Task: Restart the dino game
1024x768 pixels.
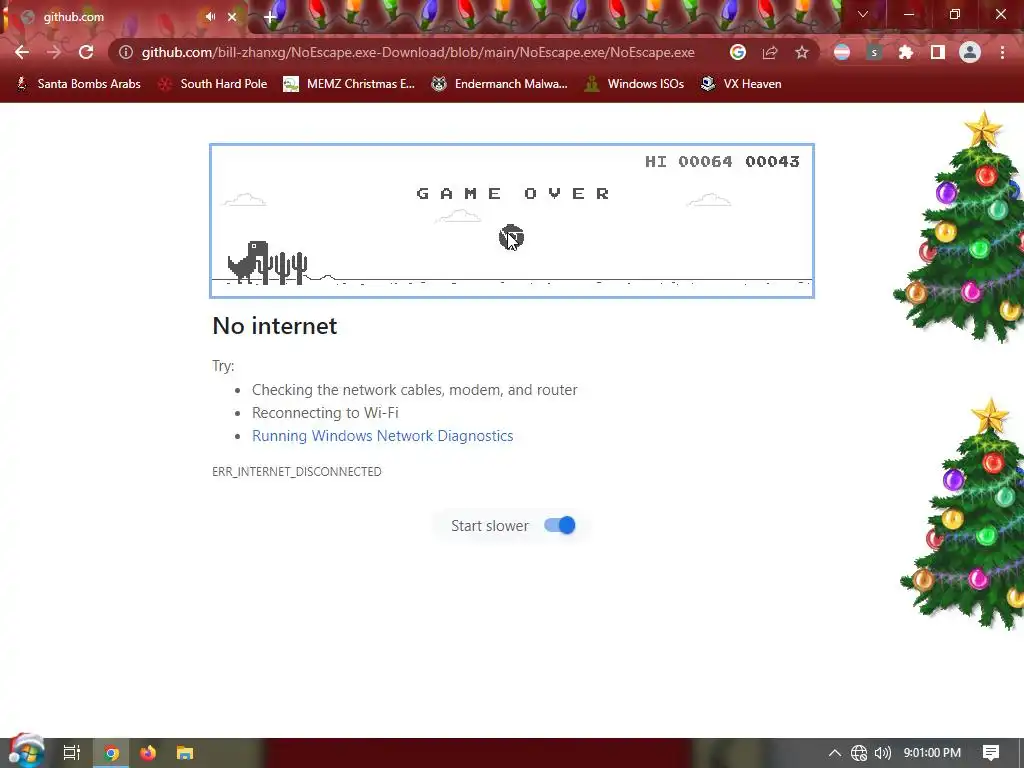Action: point(511,237)
